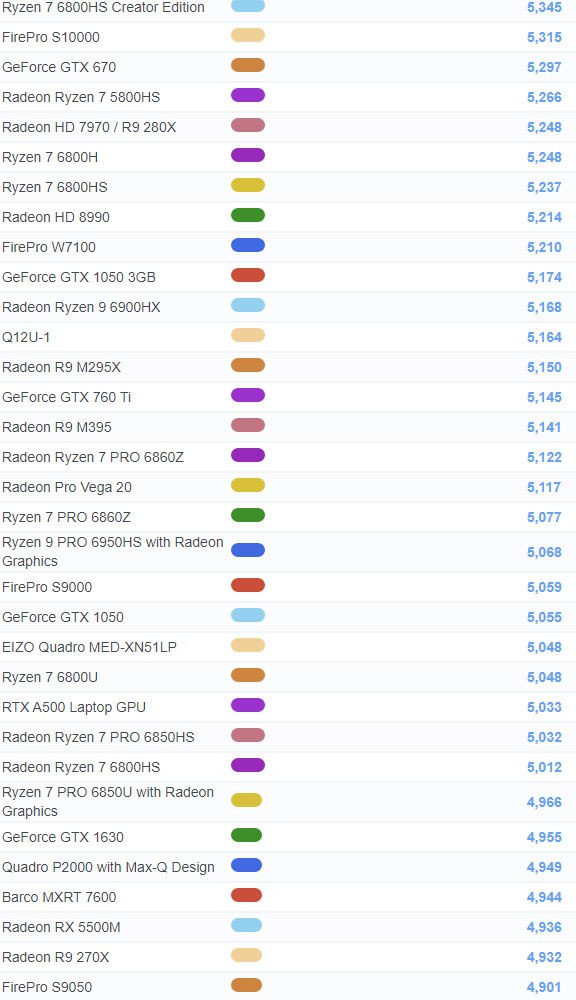This screenshot has height=1000, width=576.
Task: Click the score 5,345
Action: (544, 8)
